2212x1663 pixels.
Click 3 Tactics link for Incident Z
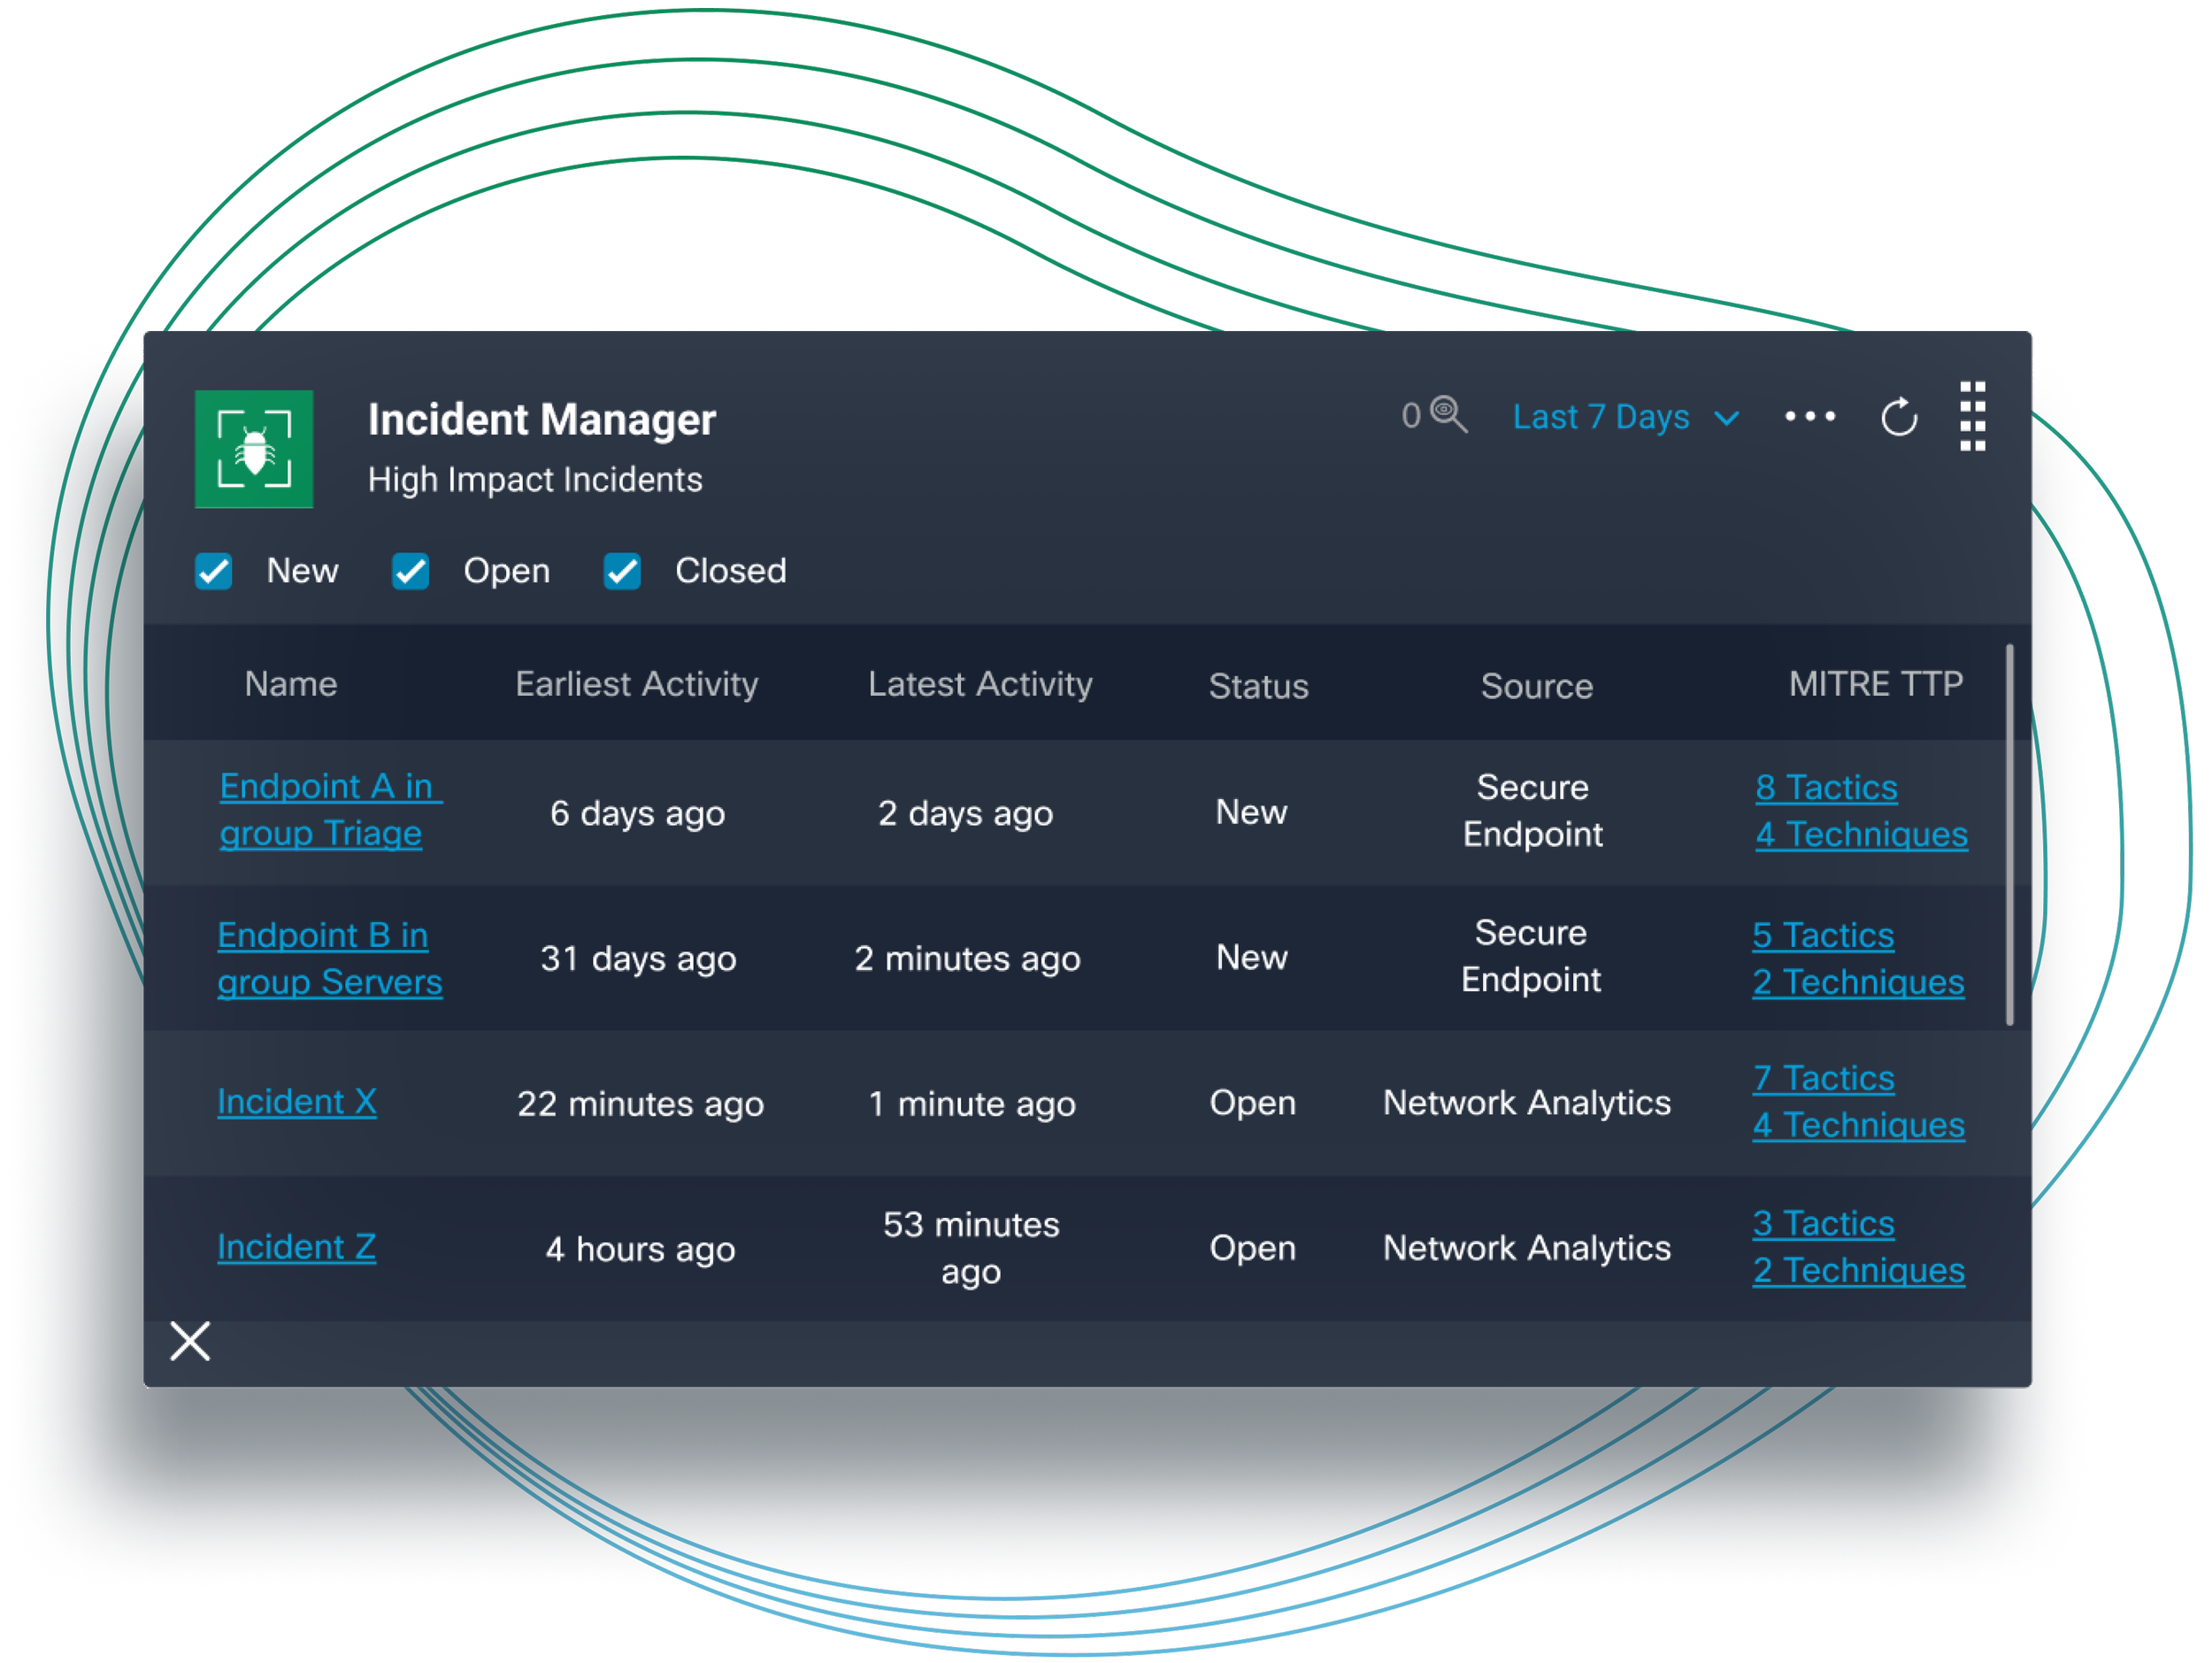(x=1822, y=1223)
